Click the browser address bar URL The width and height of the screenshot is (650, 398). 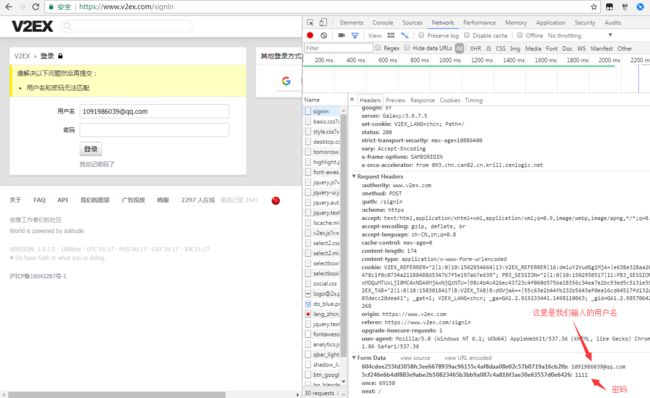[x=126, y=7]
